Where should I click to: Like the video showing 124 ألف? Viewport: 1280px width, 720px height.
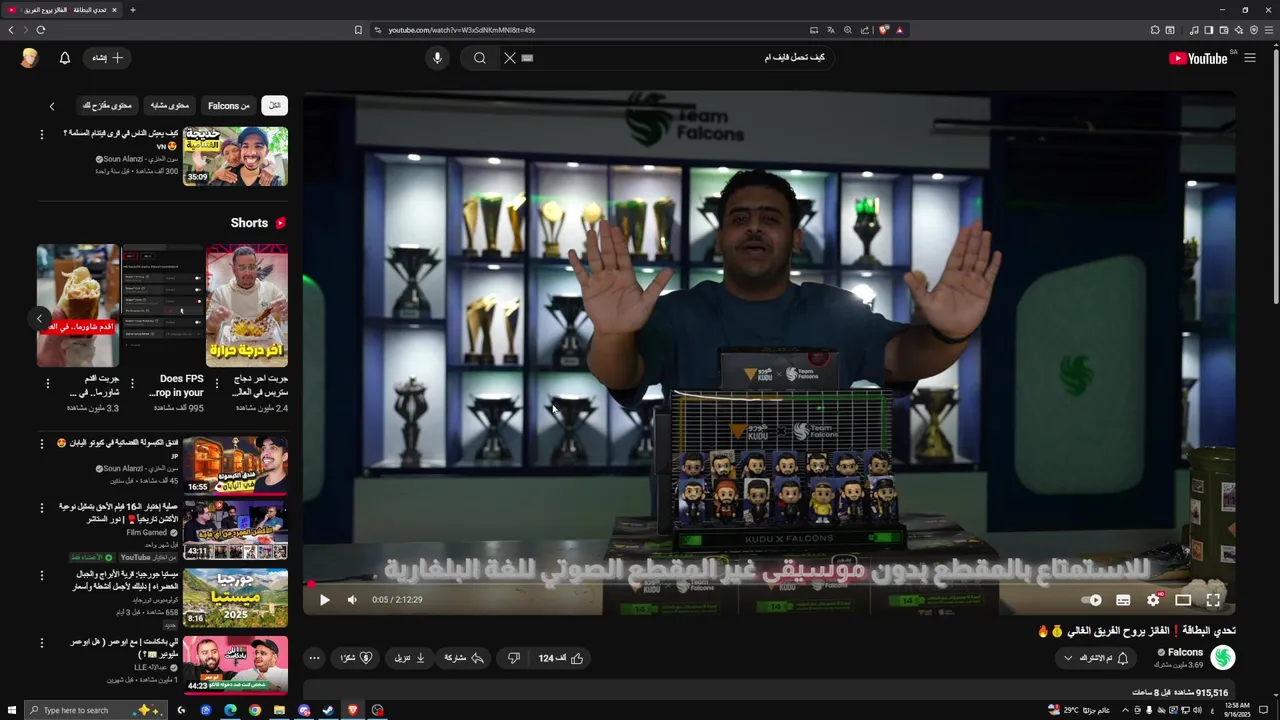[561, 658]
